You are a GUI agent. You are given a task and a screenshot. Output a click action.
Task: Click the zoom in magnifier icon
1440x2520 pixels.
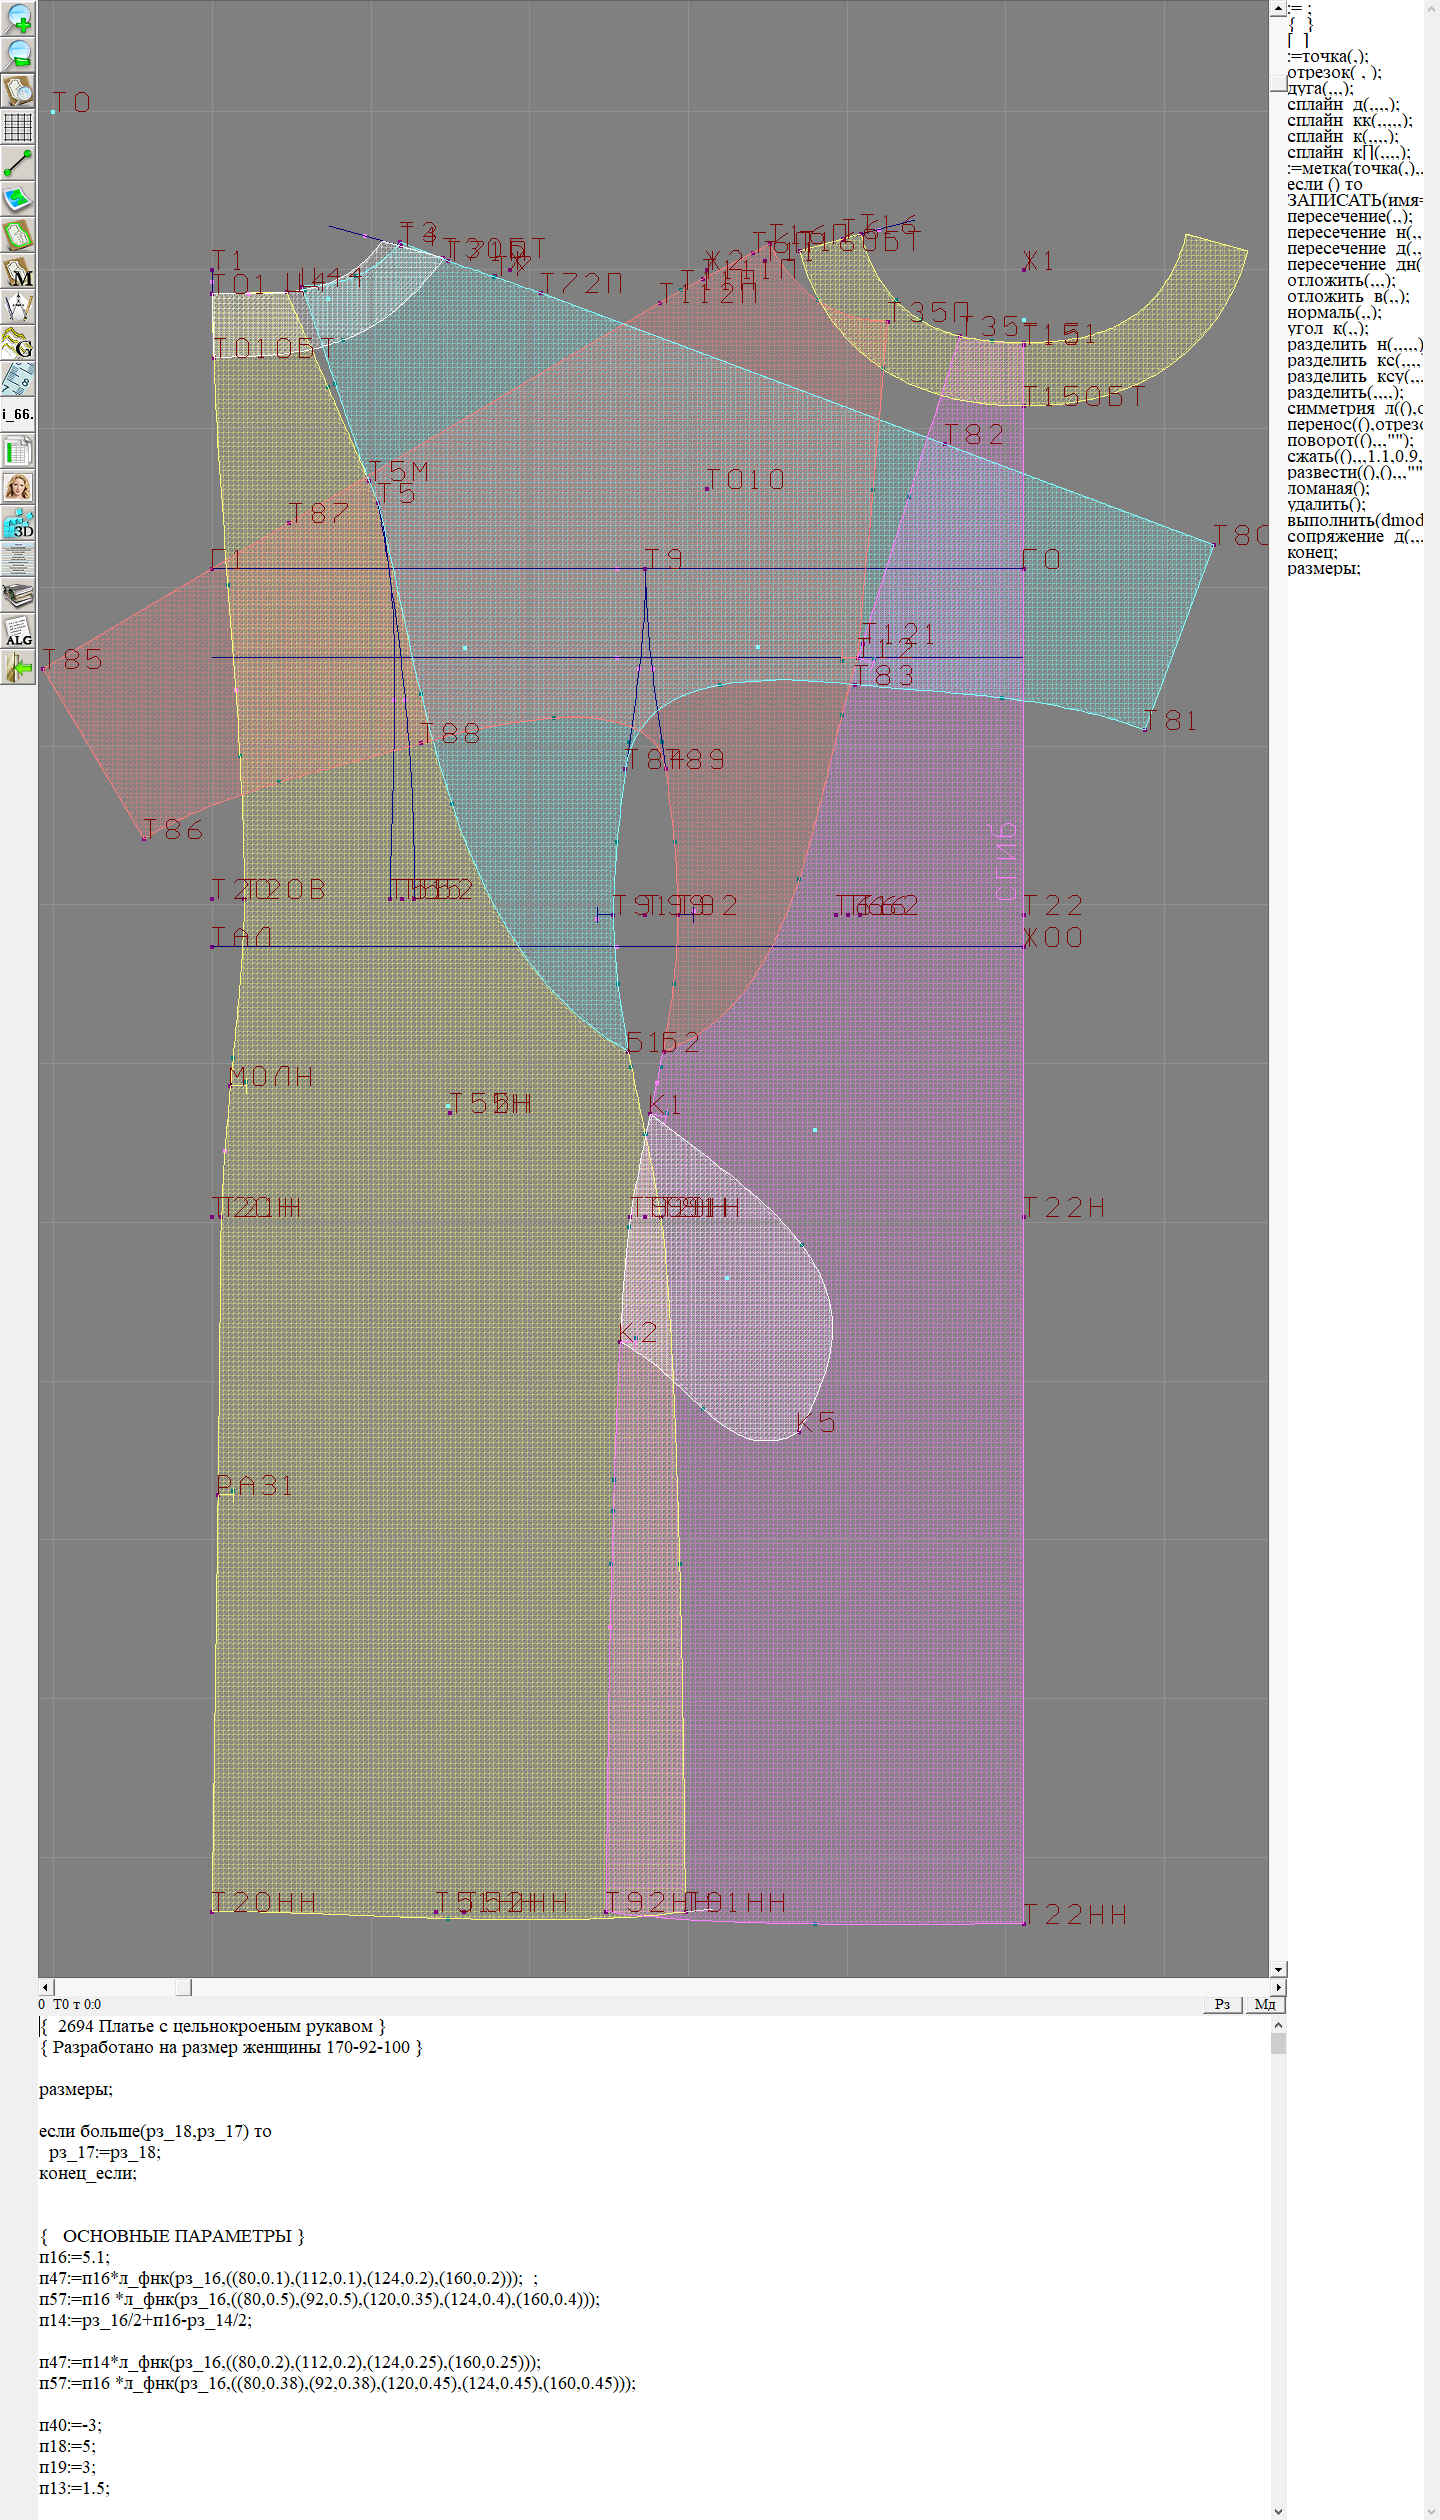(18, 18)
